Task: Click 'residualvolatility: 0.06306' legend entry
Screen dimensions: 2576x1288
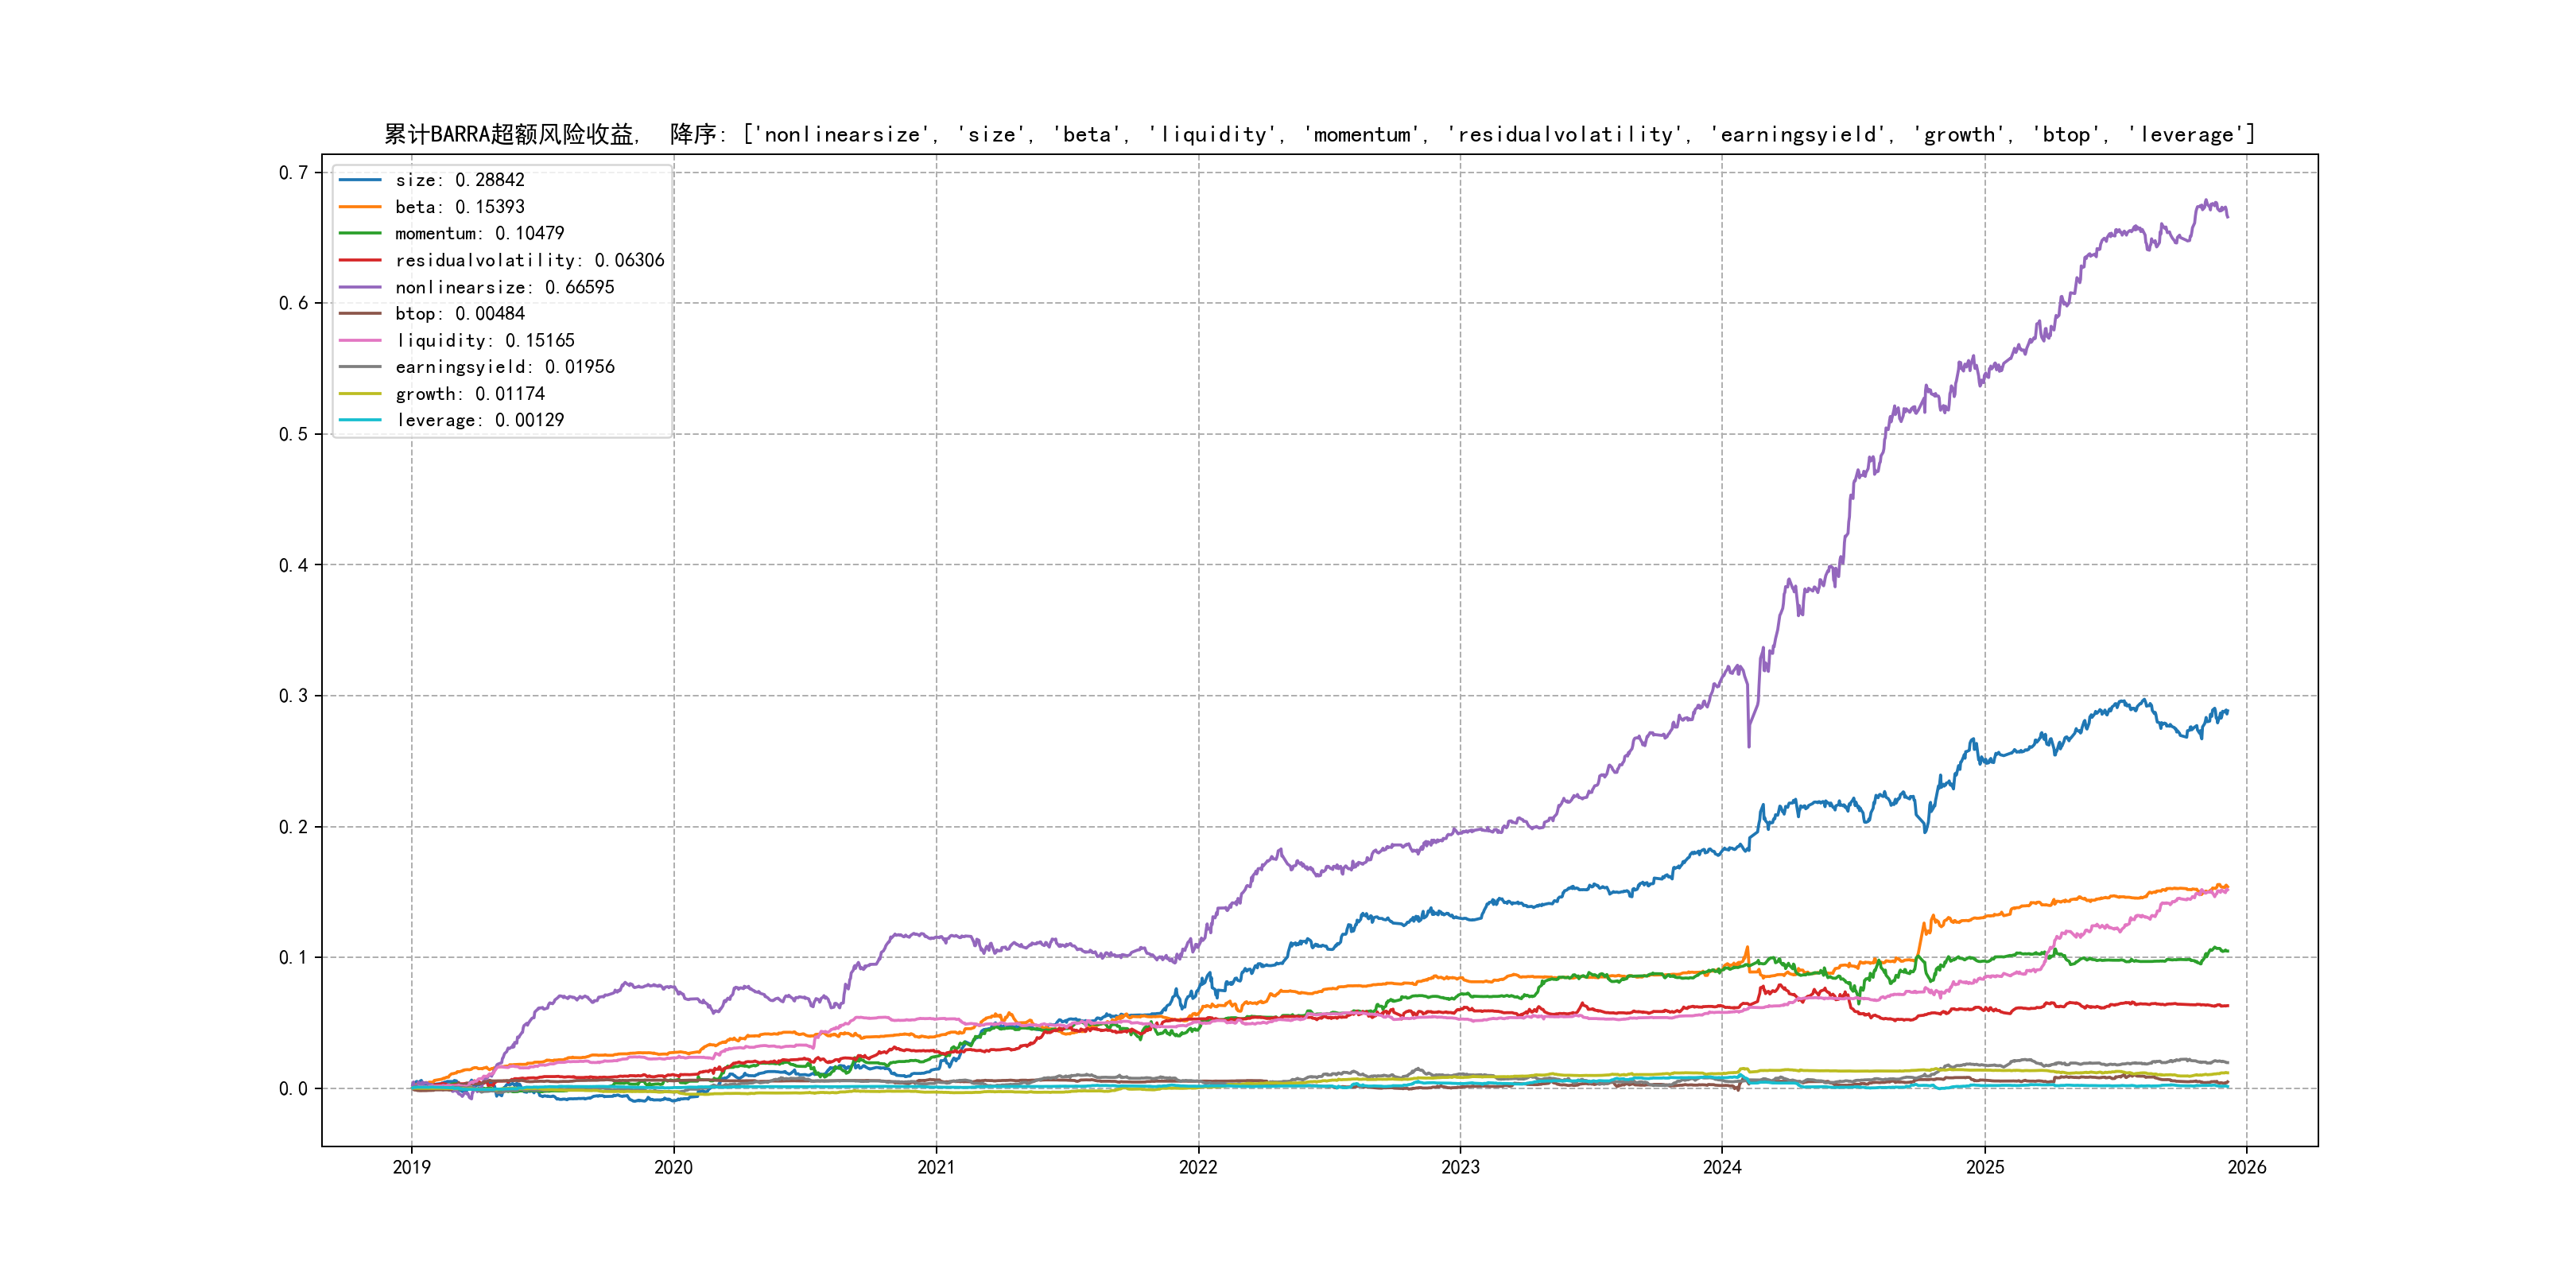Action: coord(529,260)
